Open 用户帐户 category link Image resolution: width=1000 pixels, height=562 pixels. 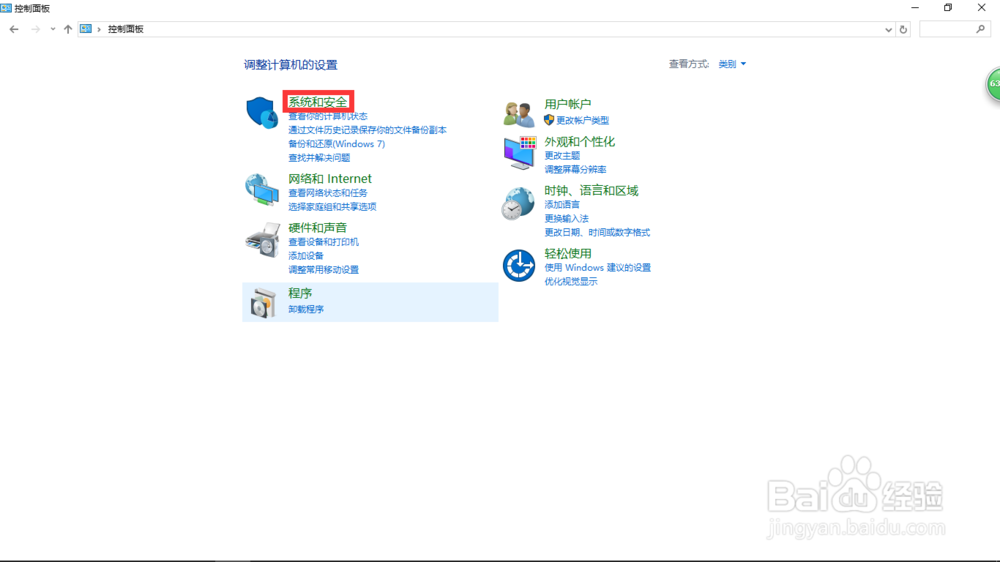(x=568, y=104)
